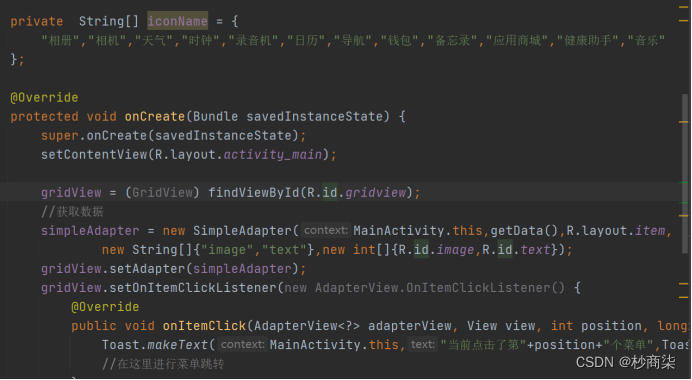The height and width of the screenshot is (380, 692).
Task: Click the setAdapter method call
Action: click(147, 269)
